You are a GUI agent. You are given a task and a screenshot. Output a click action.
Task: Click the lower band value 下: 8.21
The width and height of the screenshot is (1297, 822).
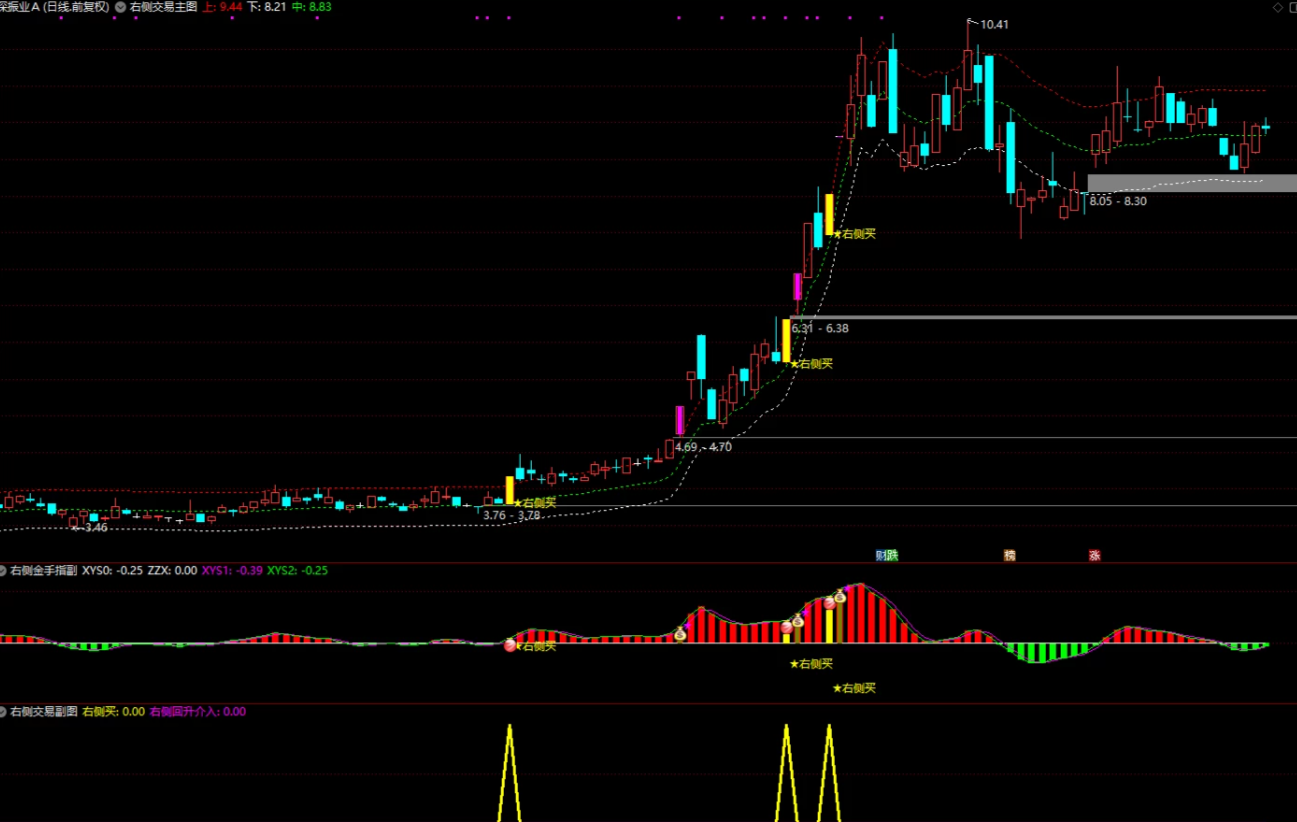(267, 6)
